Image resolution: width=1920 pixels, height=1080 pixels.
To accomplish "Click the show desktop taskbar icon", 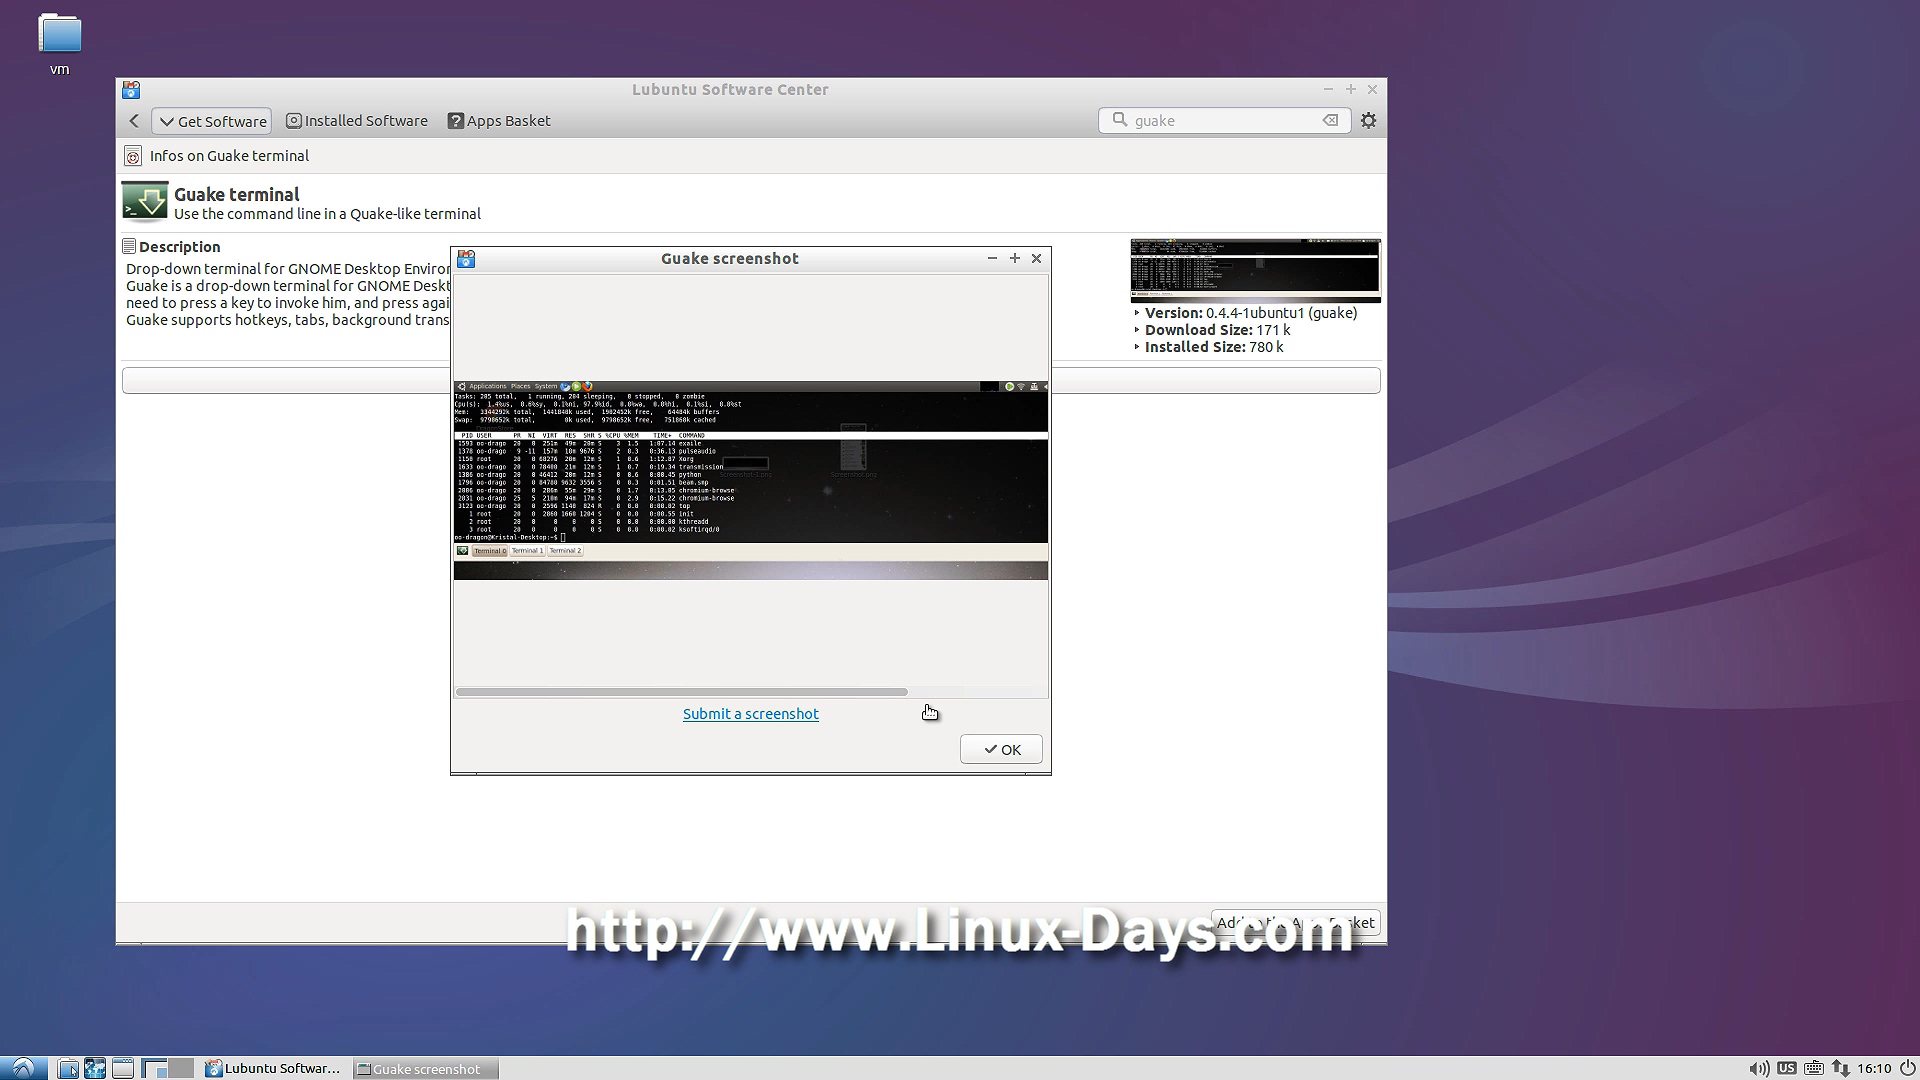I will [123, 1068].
